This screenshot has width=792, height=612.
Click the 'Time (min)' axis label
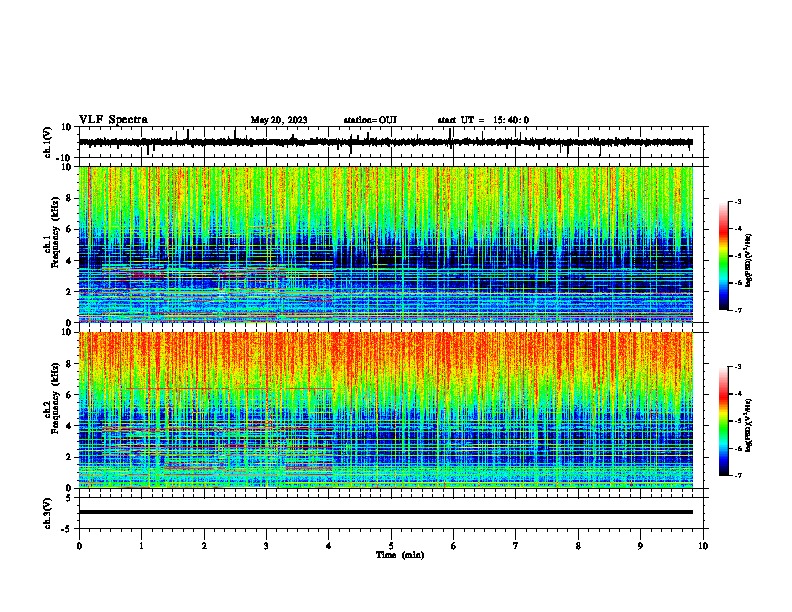(400, 555)
